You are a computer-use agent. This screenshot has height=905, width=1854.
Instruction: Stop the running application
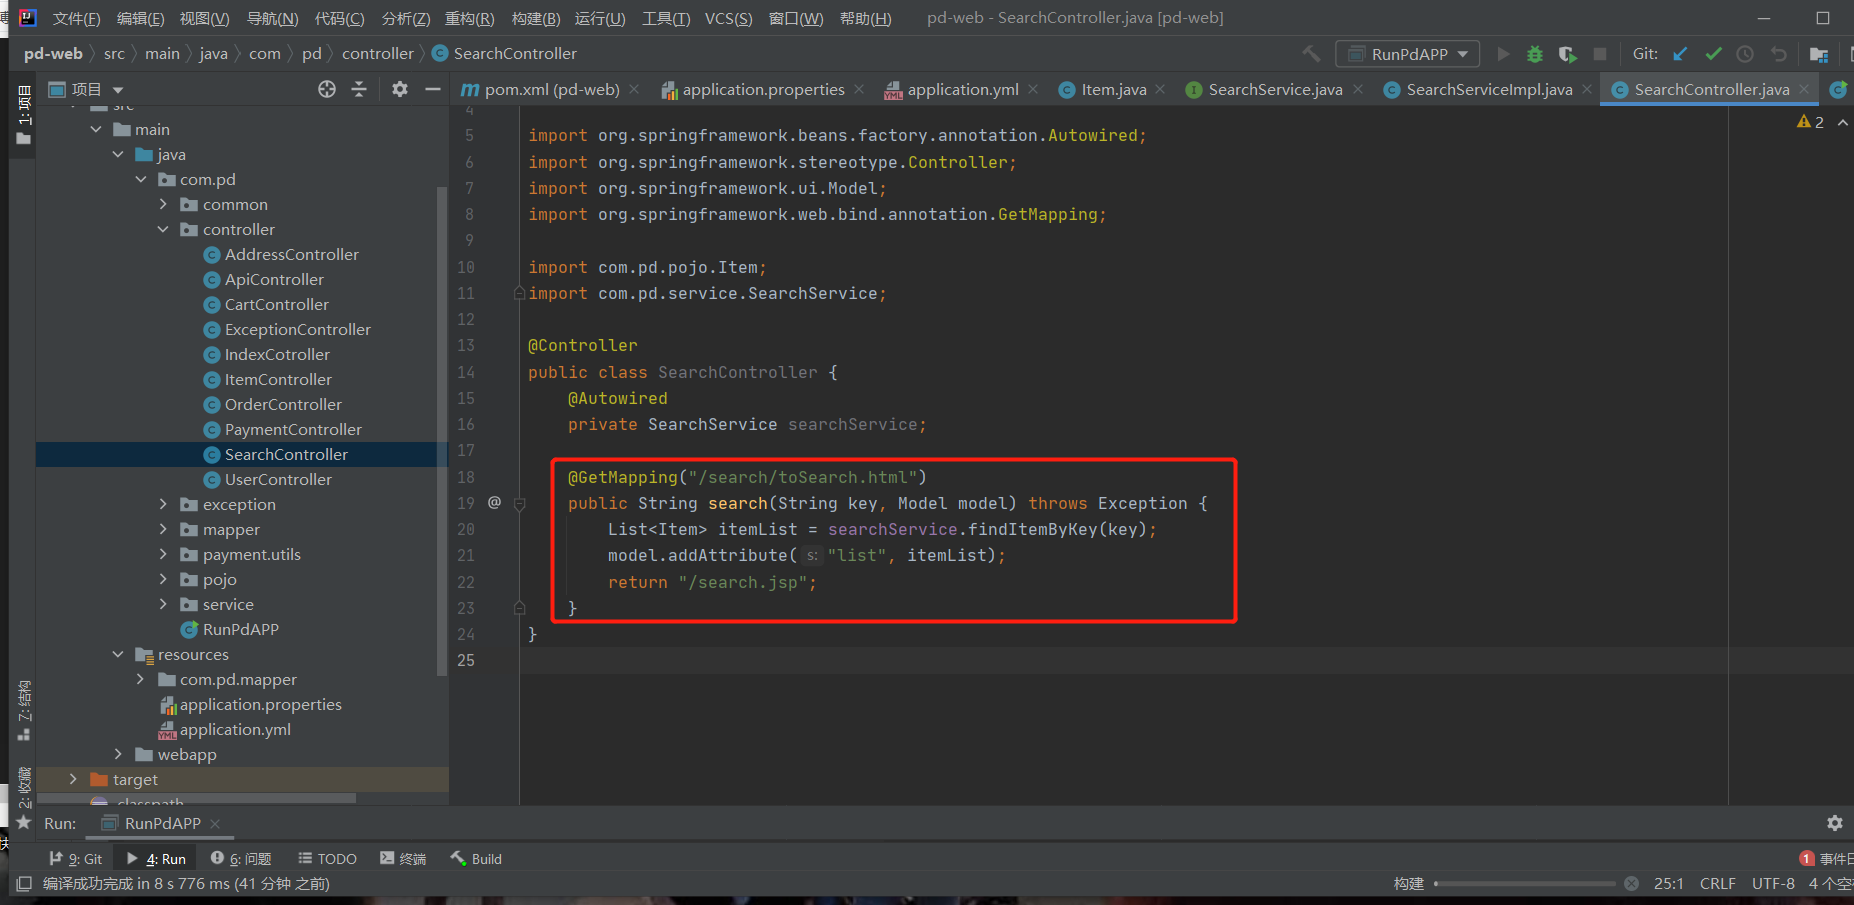point(1600,54)
